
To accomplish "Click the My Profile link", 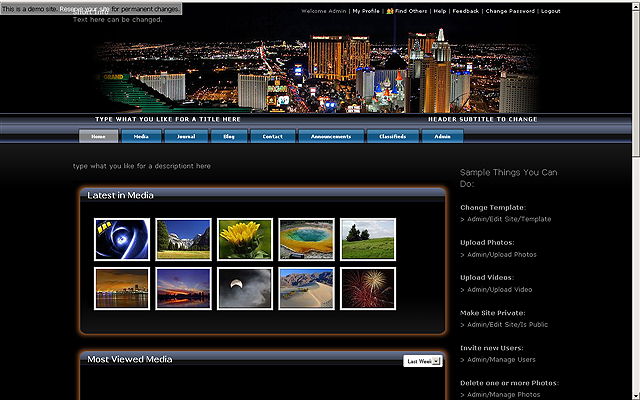I will (365, 11).
